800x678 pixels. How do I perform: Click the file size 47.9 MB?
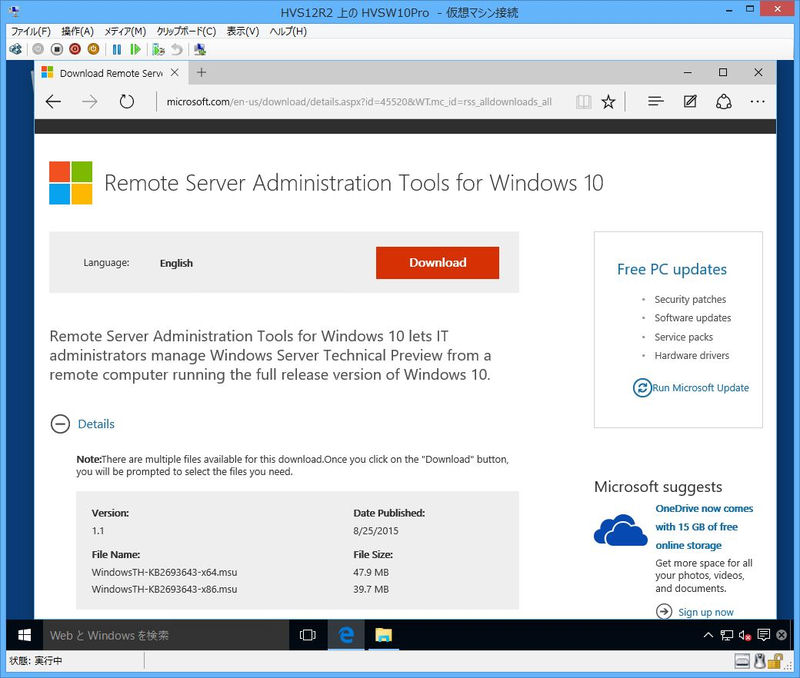click(x=371, y=572)
